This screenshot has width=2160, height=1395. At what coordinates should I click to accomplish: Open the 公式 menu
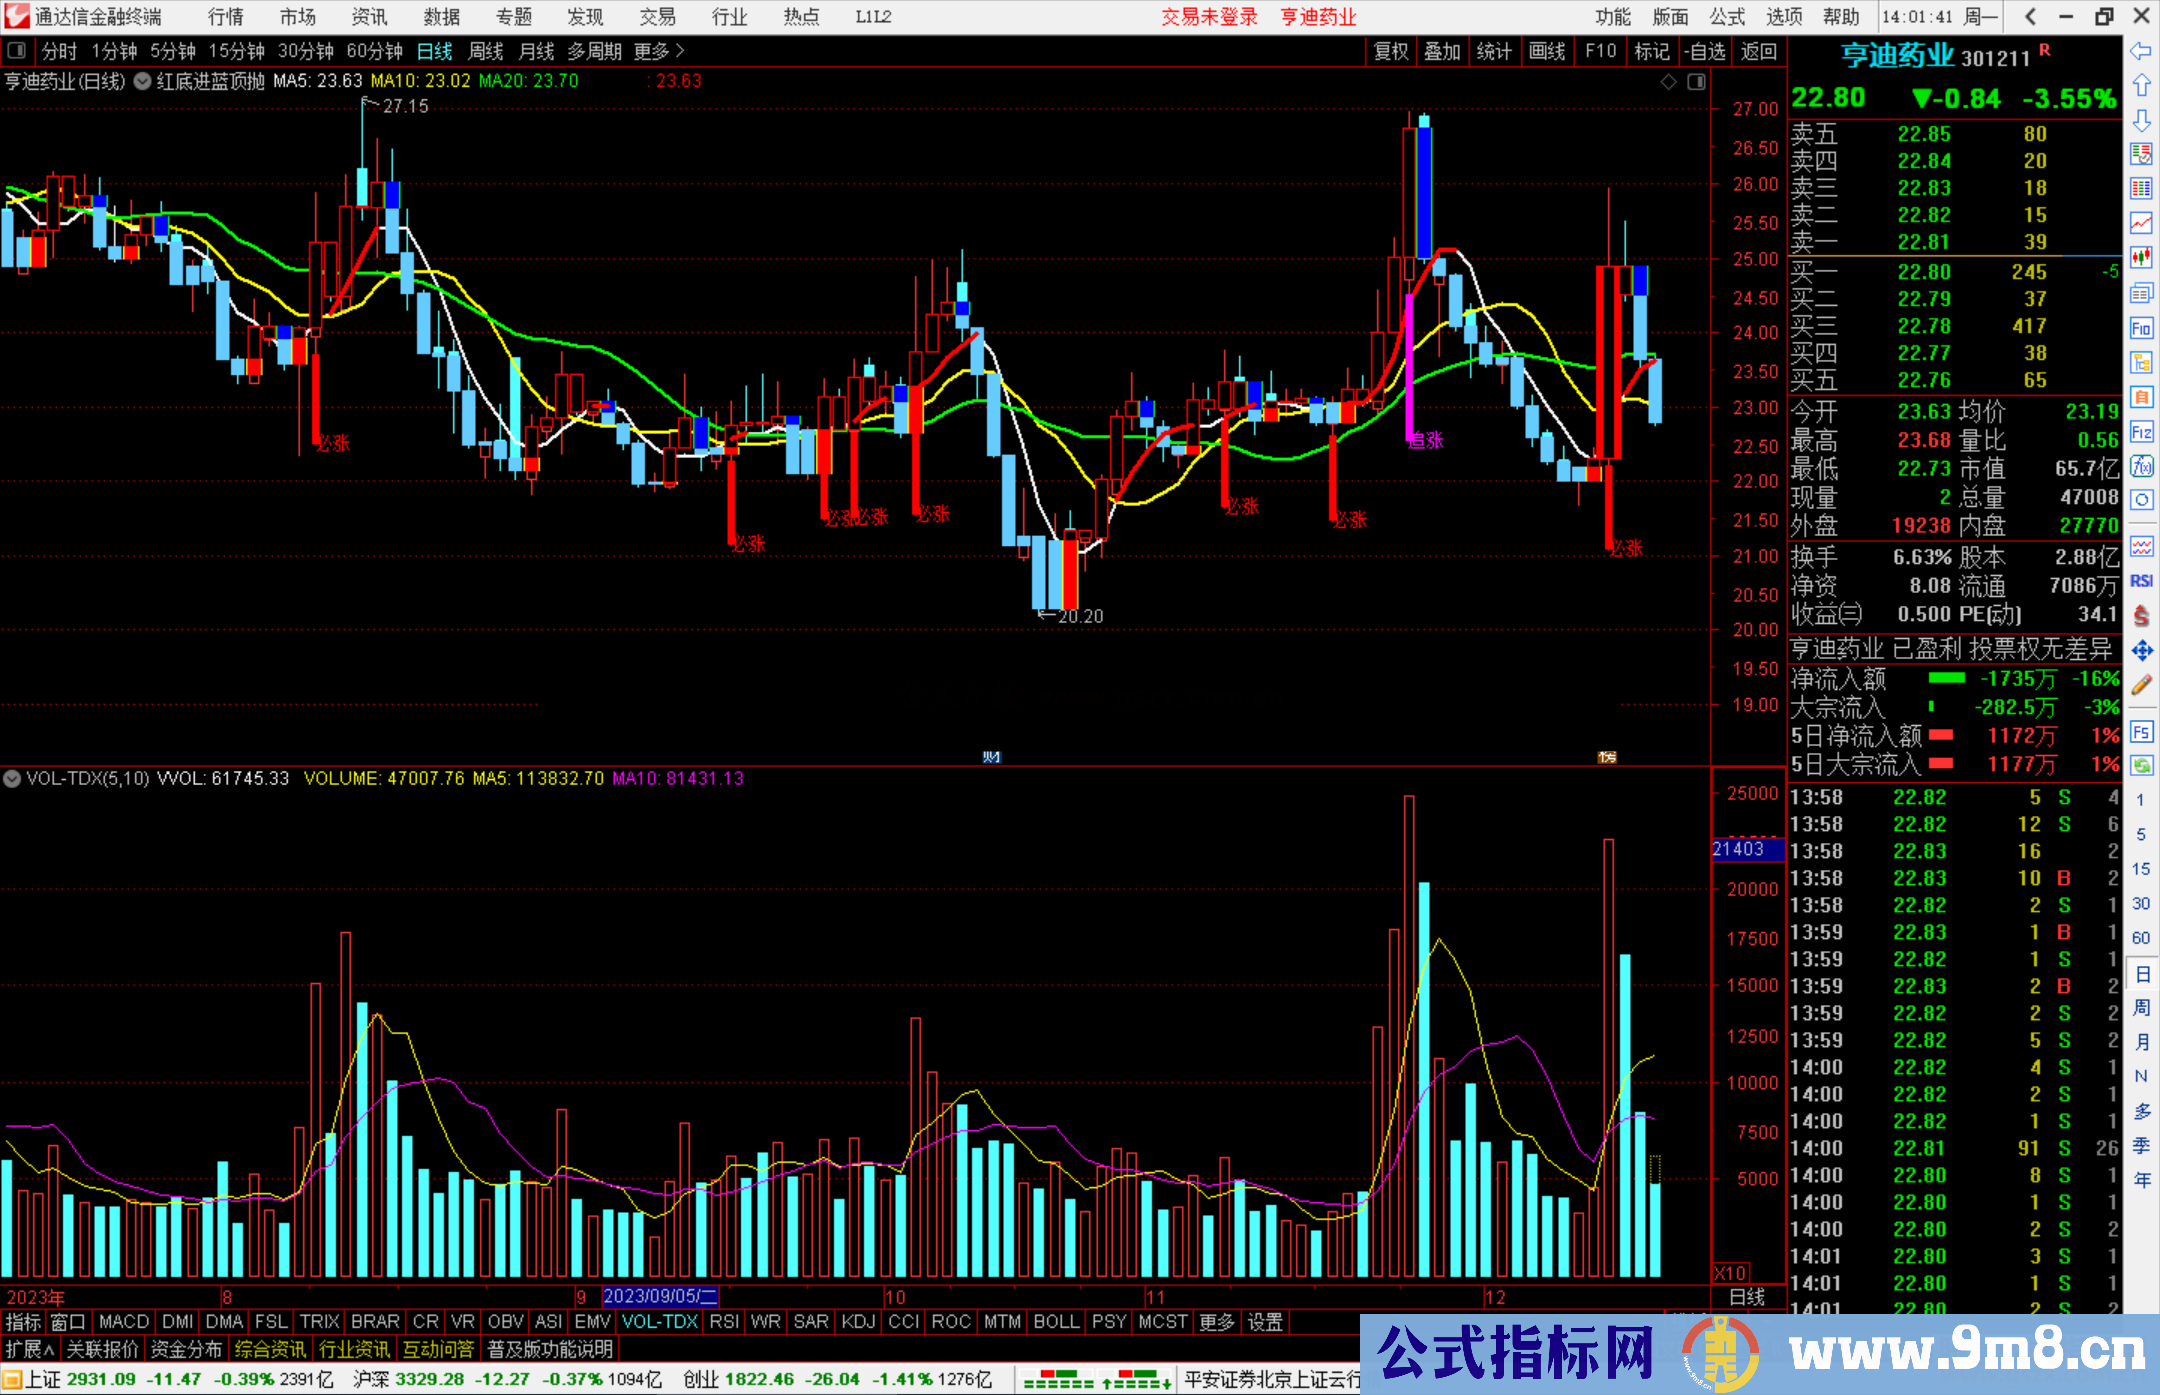[x=1726, y=16]
